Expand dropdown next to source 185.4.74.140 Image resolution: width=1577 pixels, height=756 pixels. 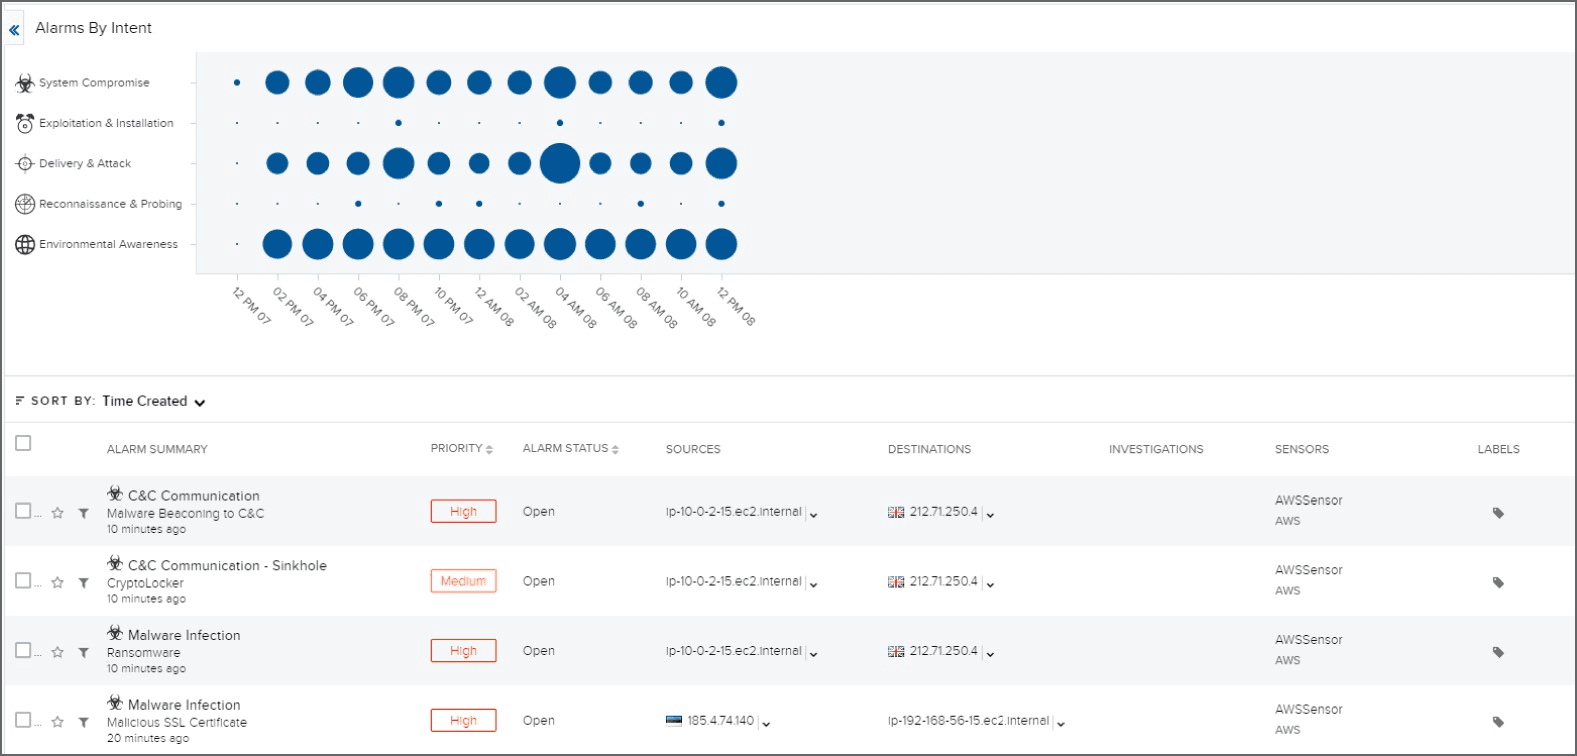click(x=766, y=724)
